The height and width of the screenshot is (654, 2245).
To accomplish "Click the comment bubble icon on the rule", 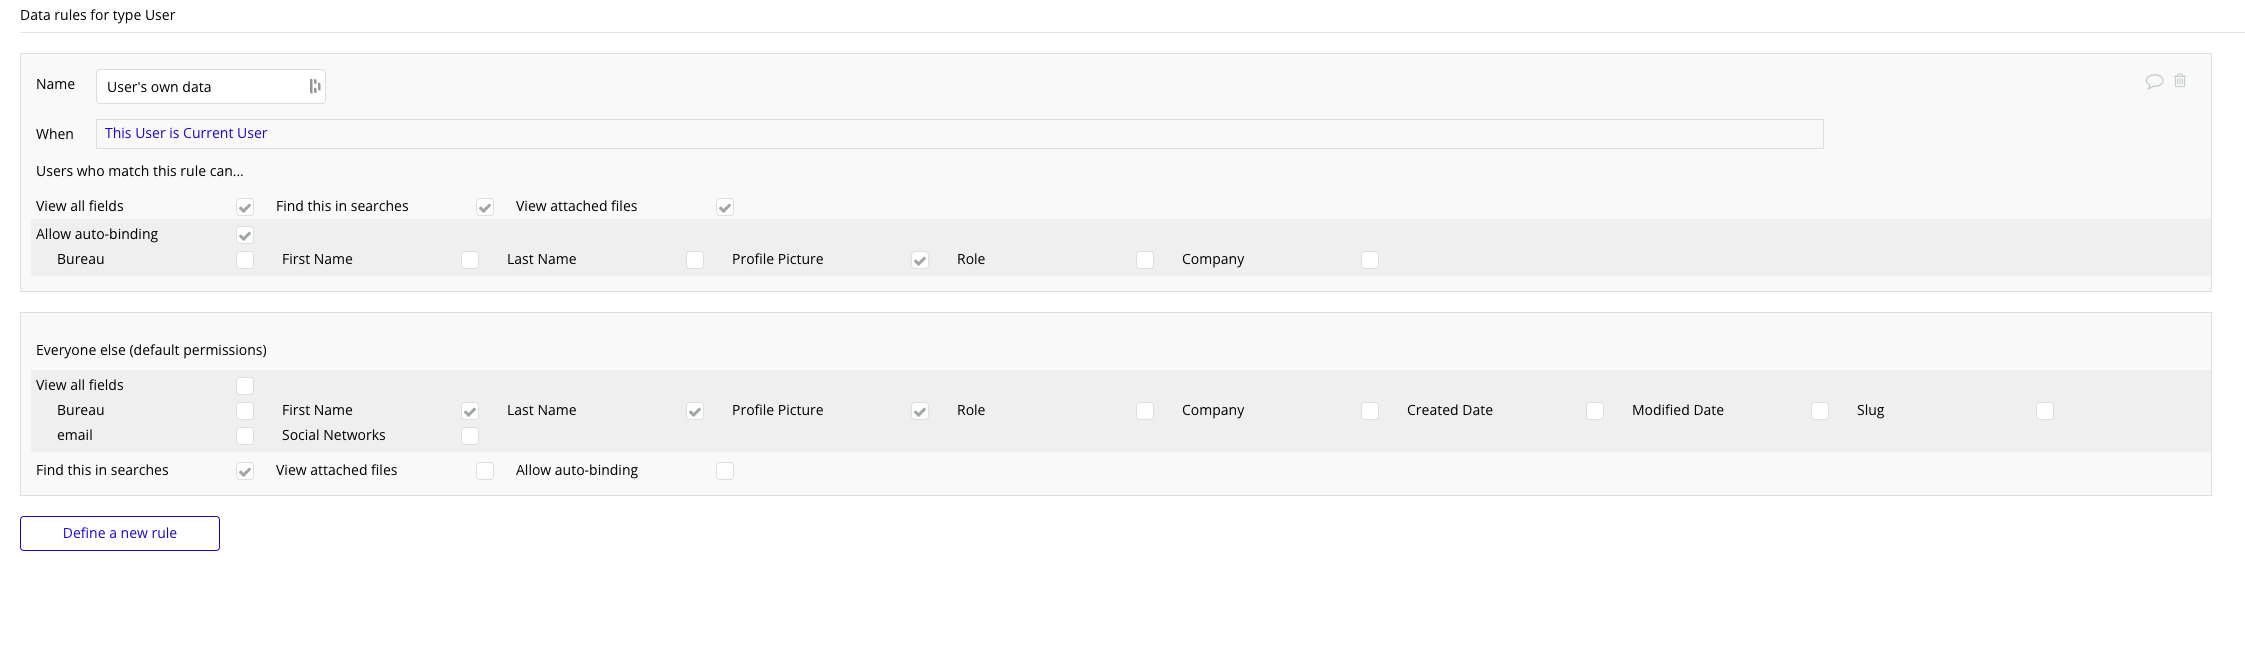I will pos(2154,81).
